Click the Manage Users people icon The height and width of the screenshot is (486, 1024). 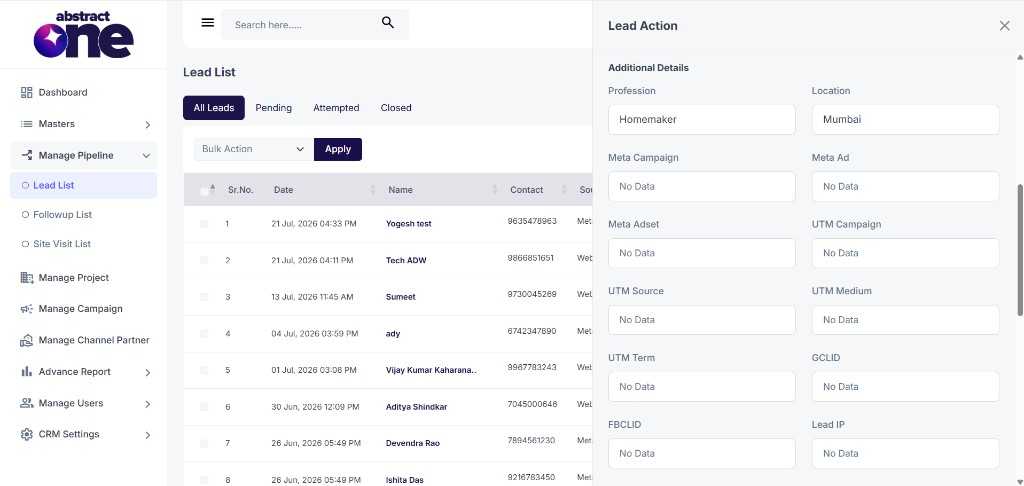tap(27, 403)
